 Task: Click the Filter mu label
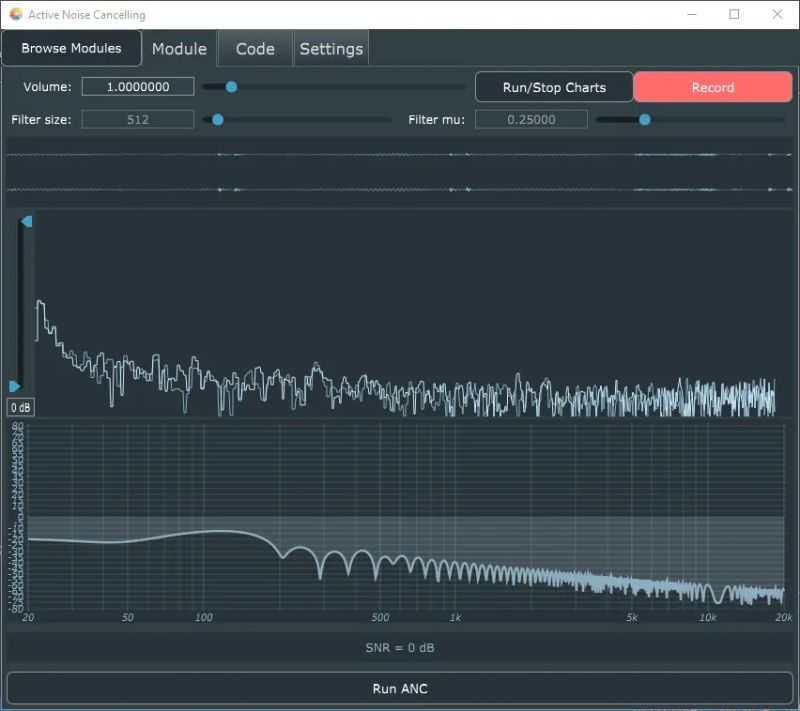tap(437, 119)
